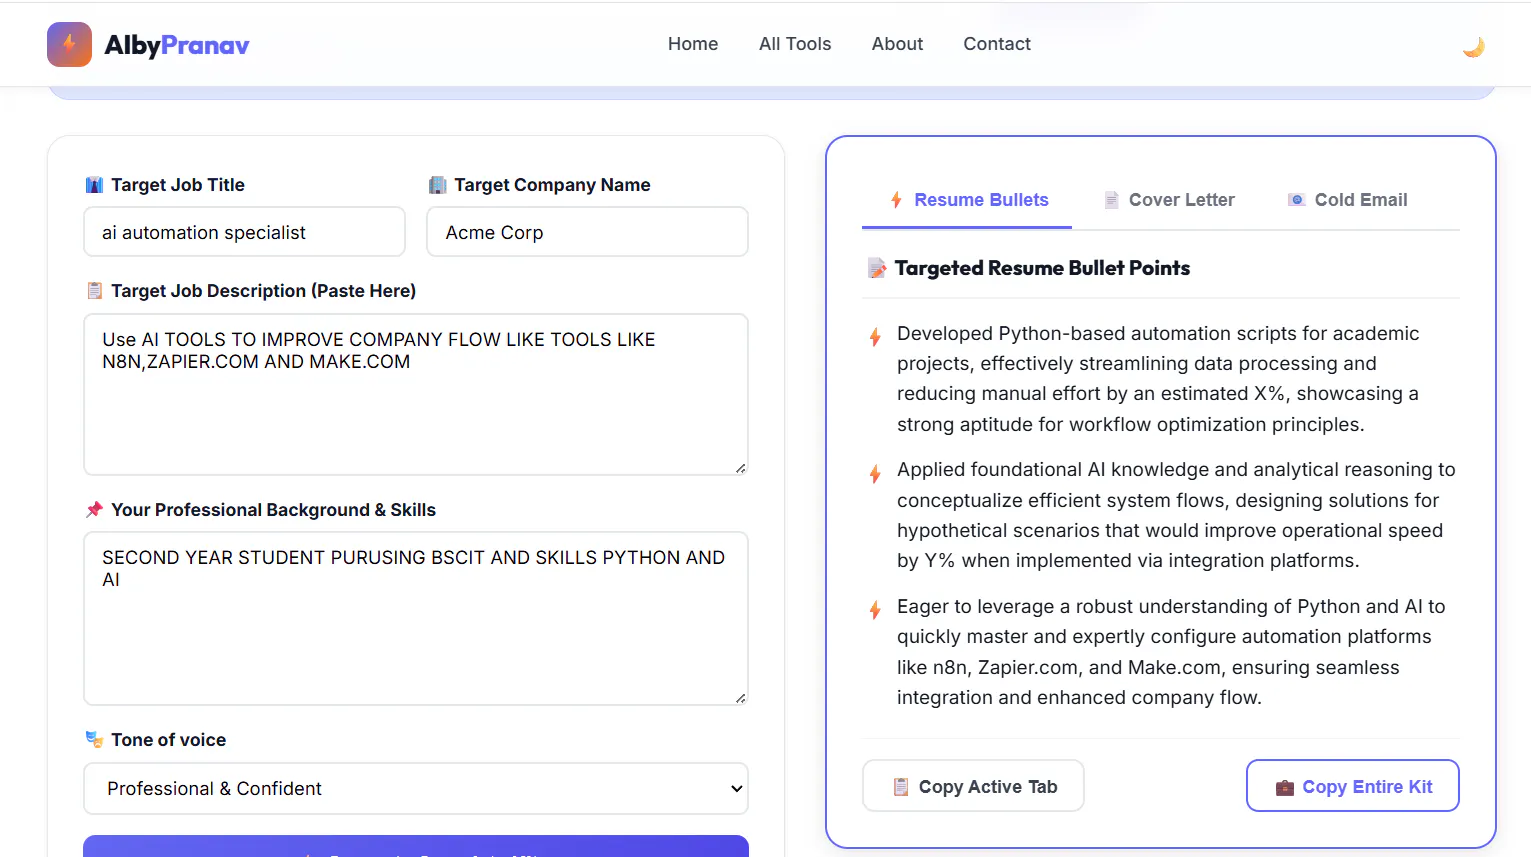Screen dimensions: 1531x857
Task: Click the generate button below Tone of voice
Action: tap(416, 846)
